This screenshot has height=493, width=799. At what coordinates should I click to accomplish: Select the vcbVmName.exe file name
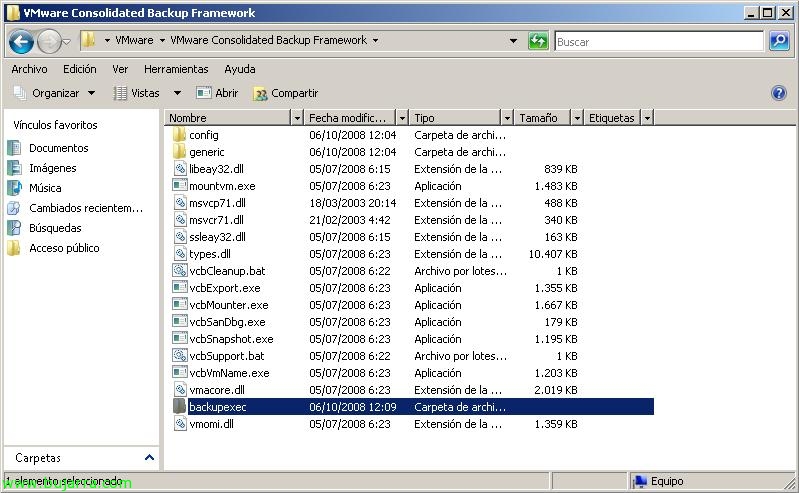click(x=229, y=373)
